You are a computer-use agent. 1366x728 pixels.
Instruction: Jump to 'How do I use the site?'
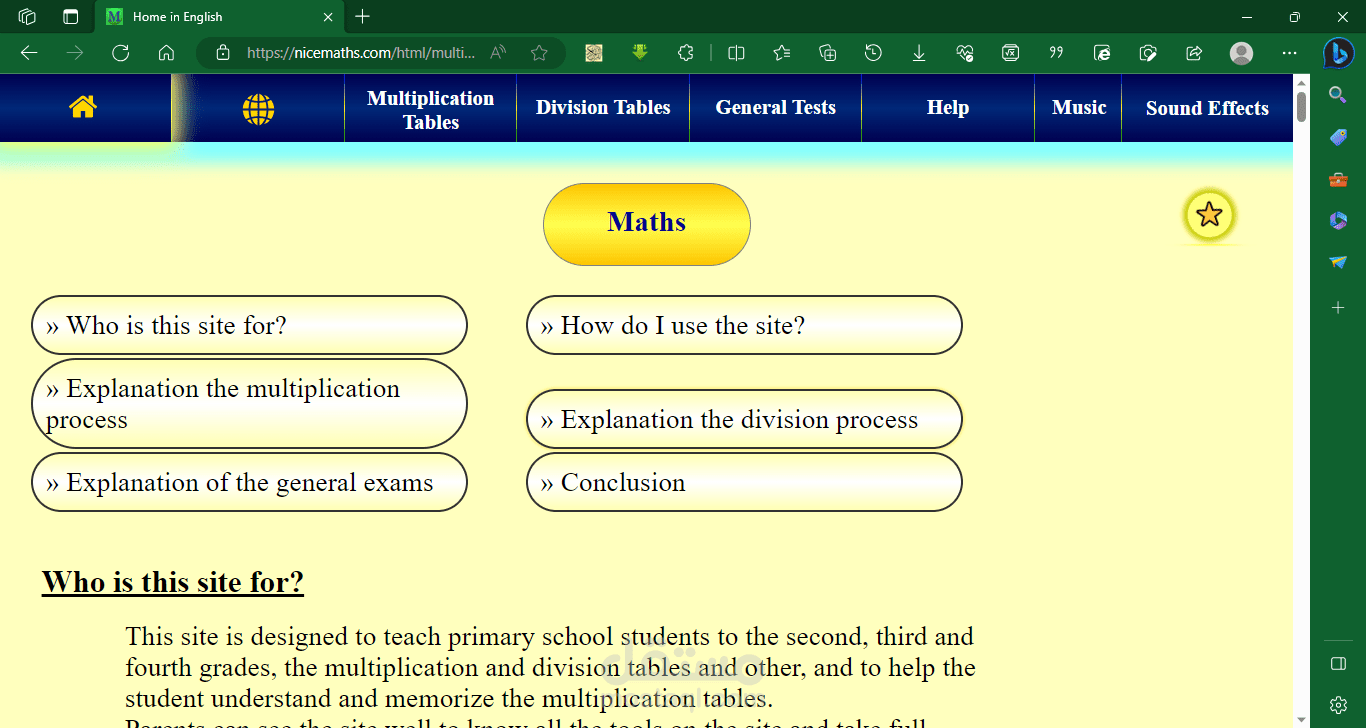[x=744, y=325]
